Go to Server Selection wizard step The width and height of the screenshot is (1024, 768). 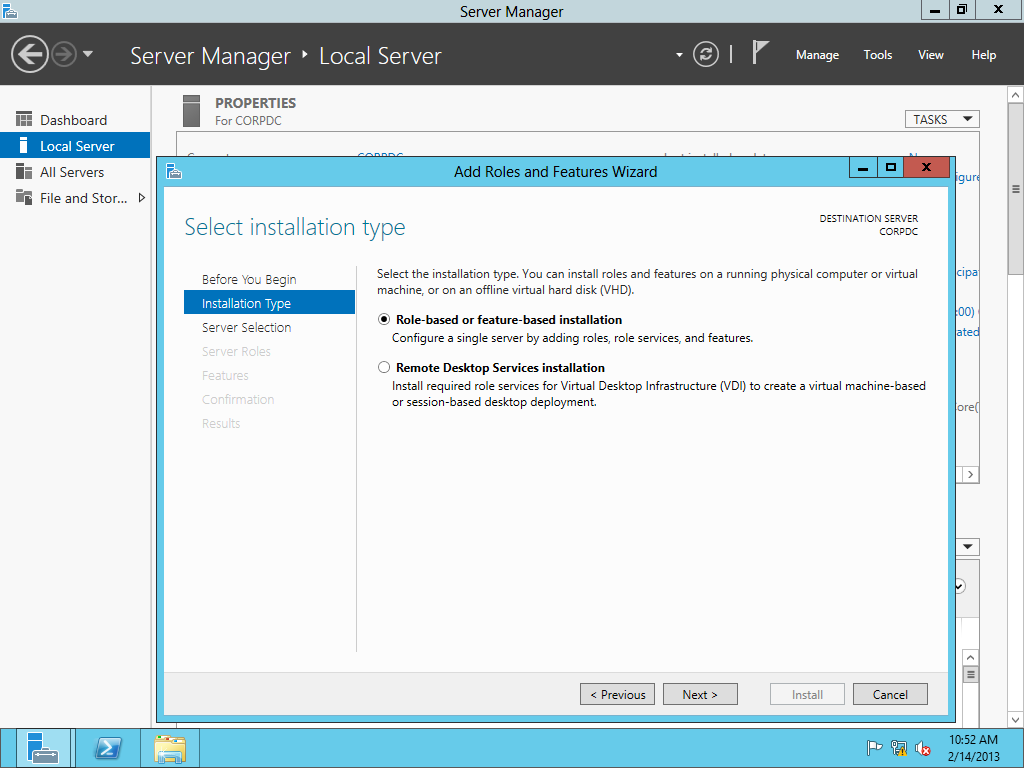[x=246, y=327]
